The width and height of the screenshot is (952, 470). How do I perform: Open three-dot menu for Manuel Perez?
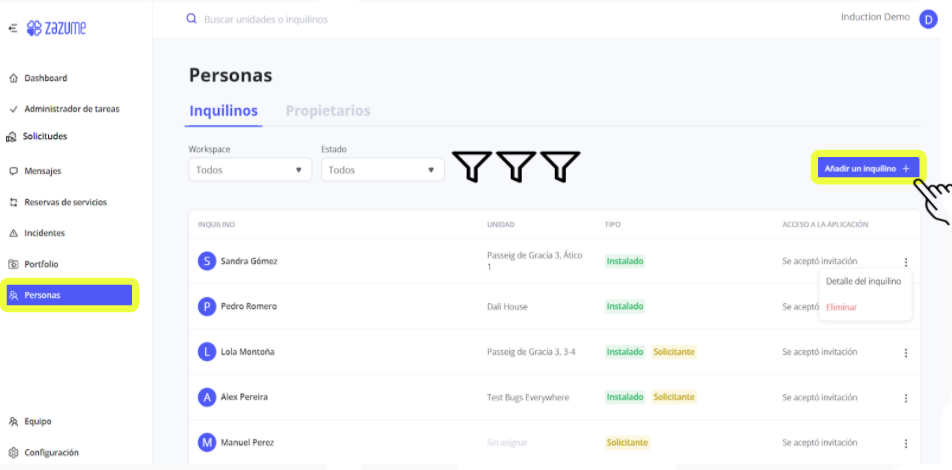(x=905, y=443)
